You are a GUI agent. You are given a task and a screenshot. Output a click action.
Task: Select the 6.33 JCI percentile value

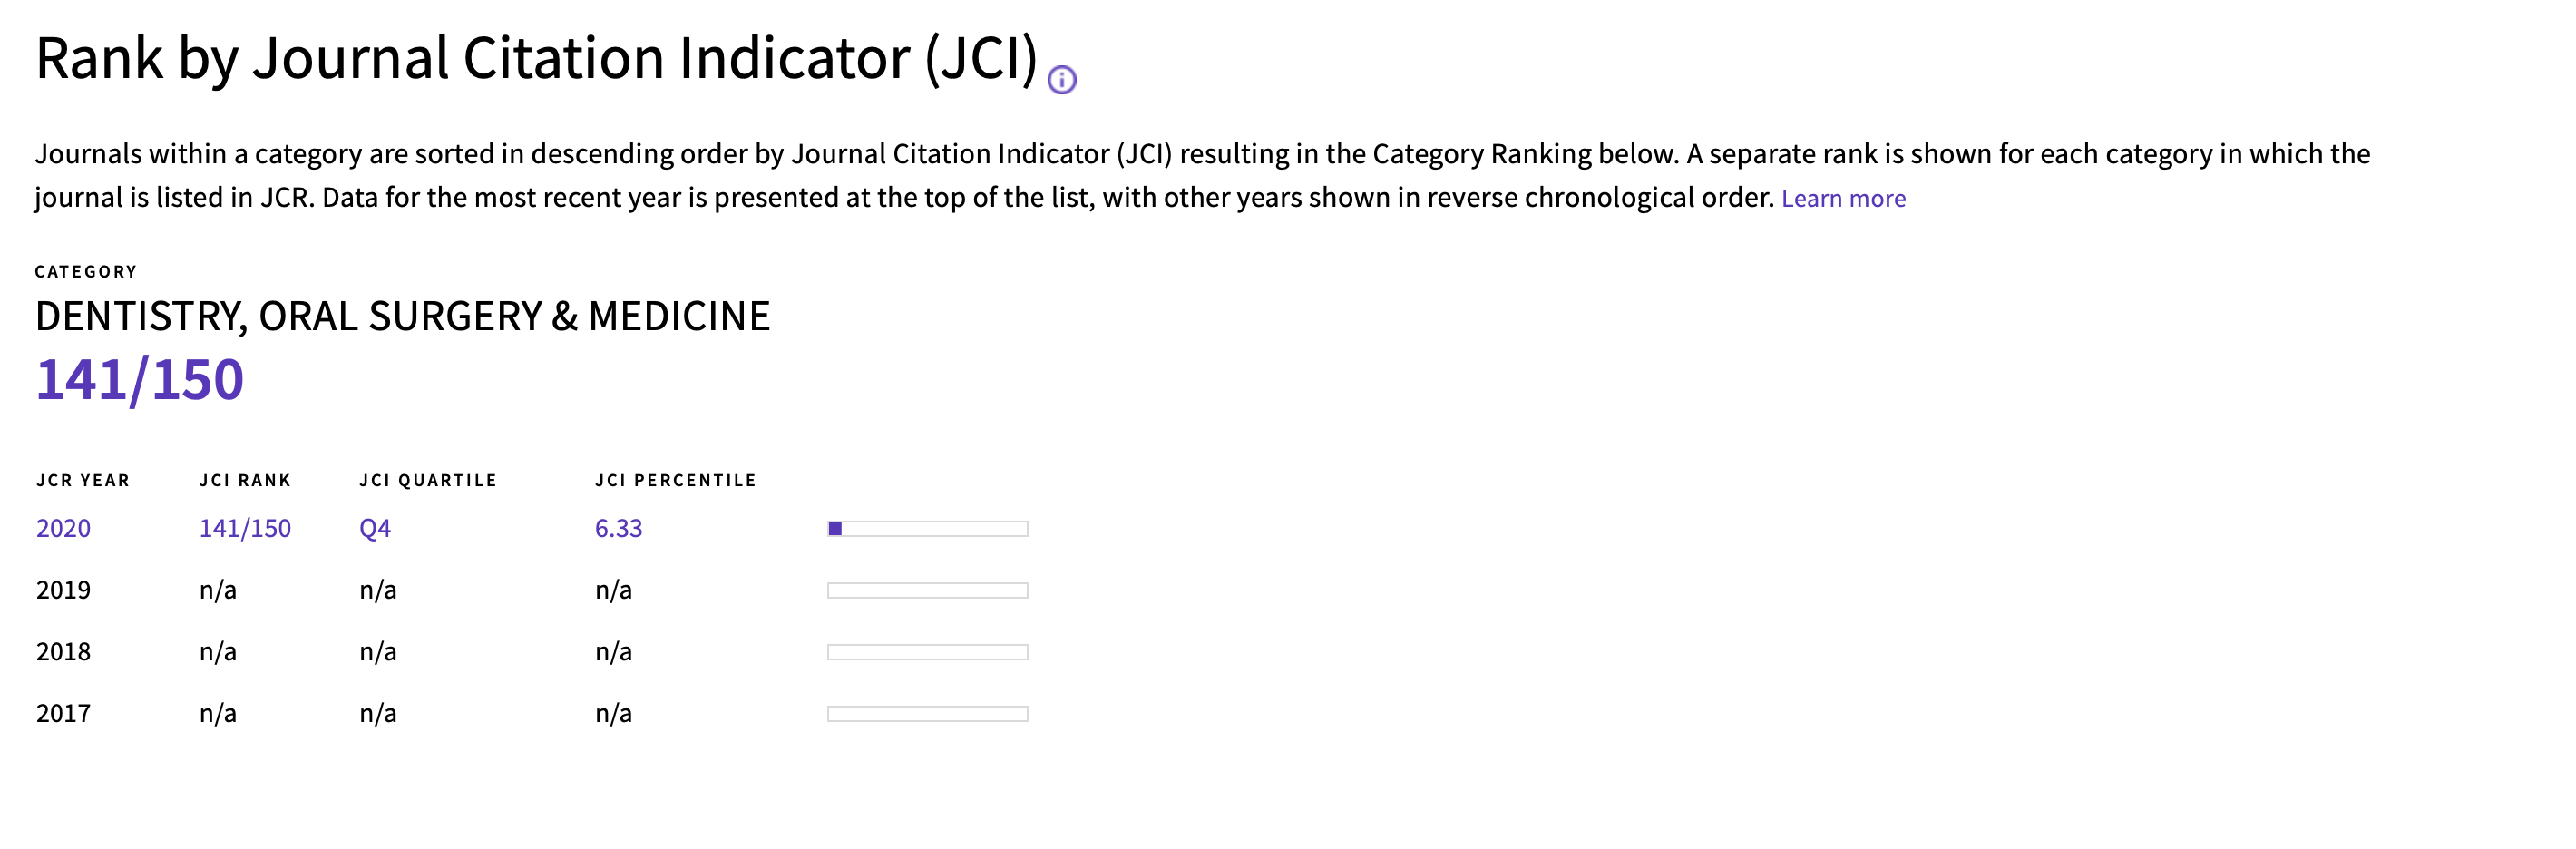click(618, 528)
